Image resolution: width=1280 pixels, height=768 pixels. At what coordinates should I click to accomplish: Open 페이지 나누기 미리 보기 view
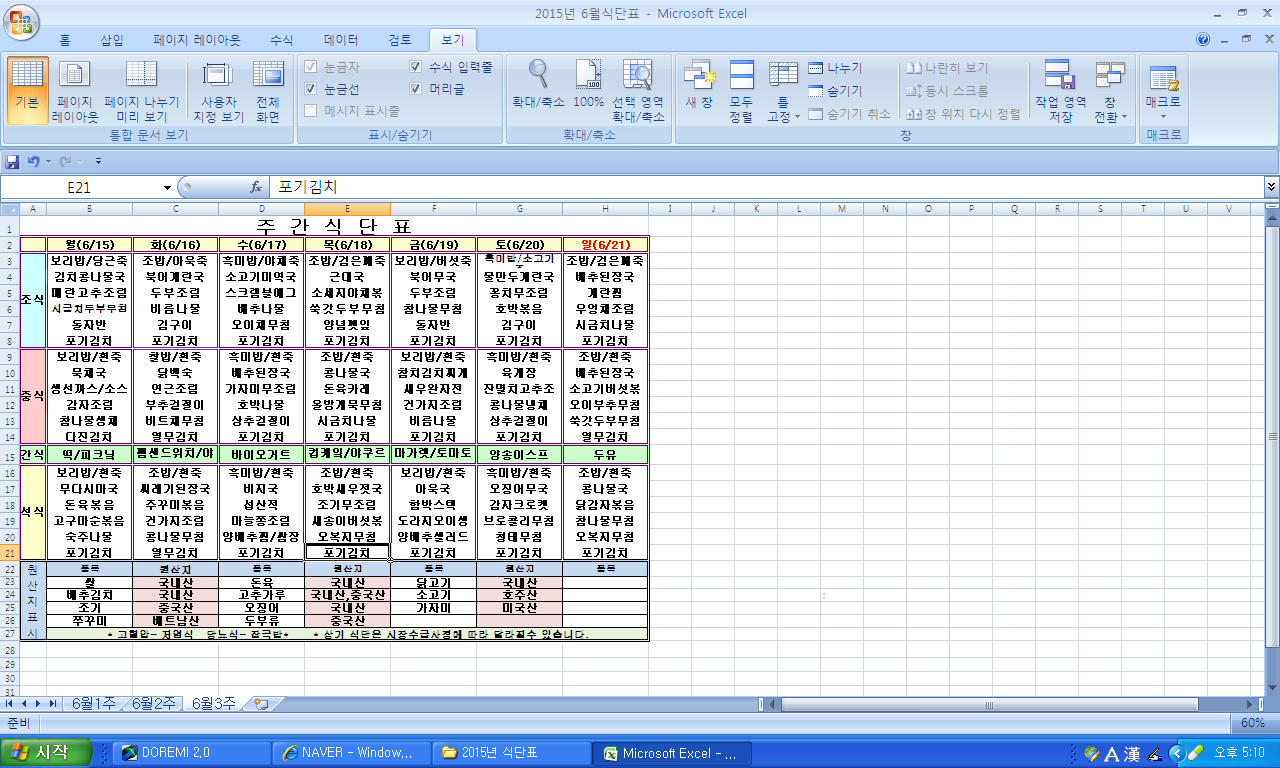click(142, 76)
